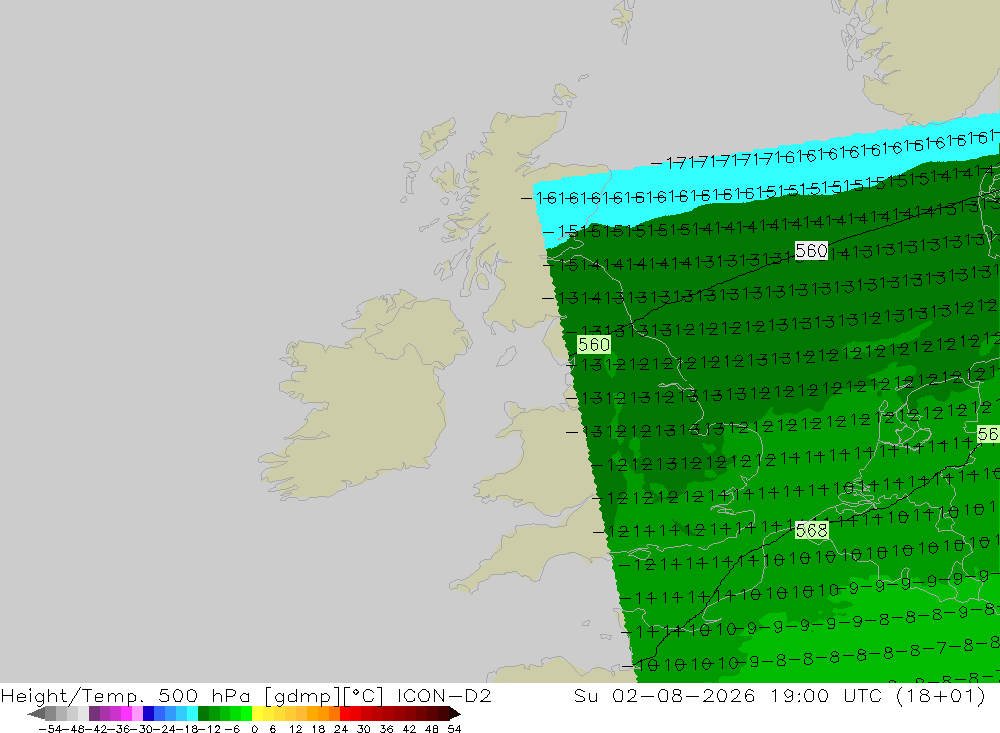Click the '54' legend scale value
Viewport: 1000px width, 733px height.
[454, 729]
